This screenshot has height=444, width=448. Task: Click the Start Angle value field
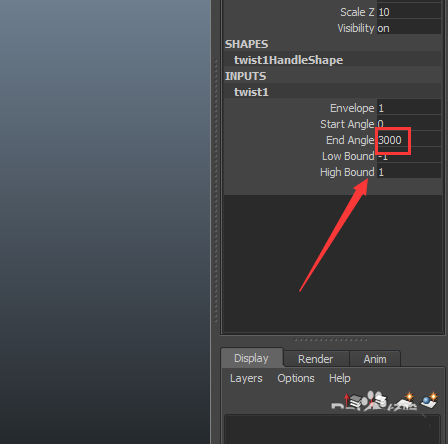(409, 124)
